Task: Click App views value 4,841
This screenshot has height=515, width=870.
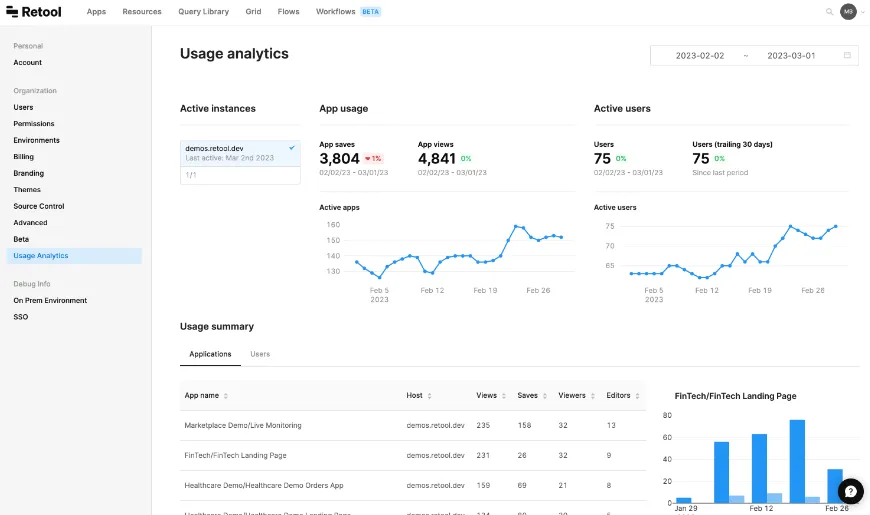Action: pos(437,159)
